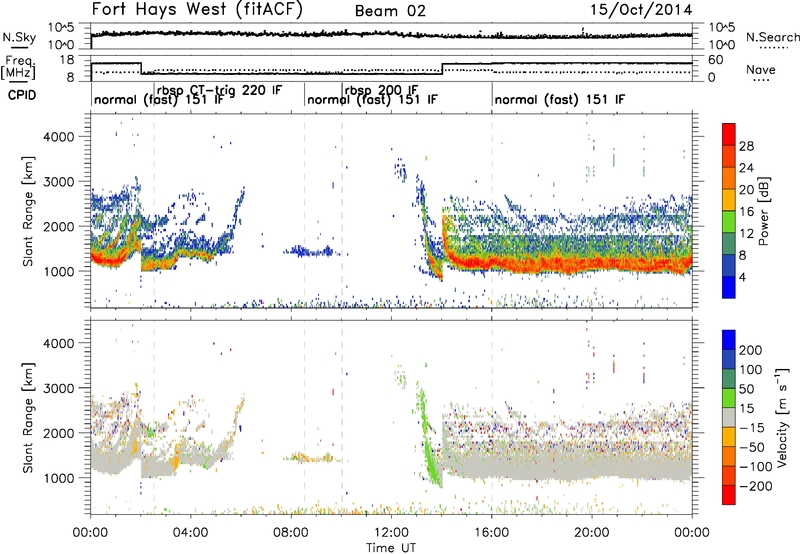Click the 'rbsp 200 IF' CPID label
The height and width of the screenshot is (554, 800).
click(x=381, y=90)
